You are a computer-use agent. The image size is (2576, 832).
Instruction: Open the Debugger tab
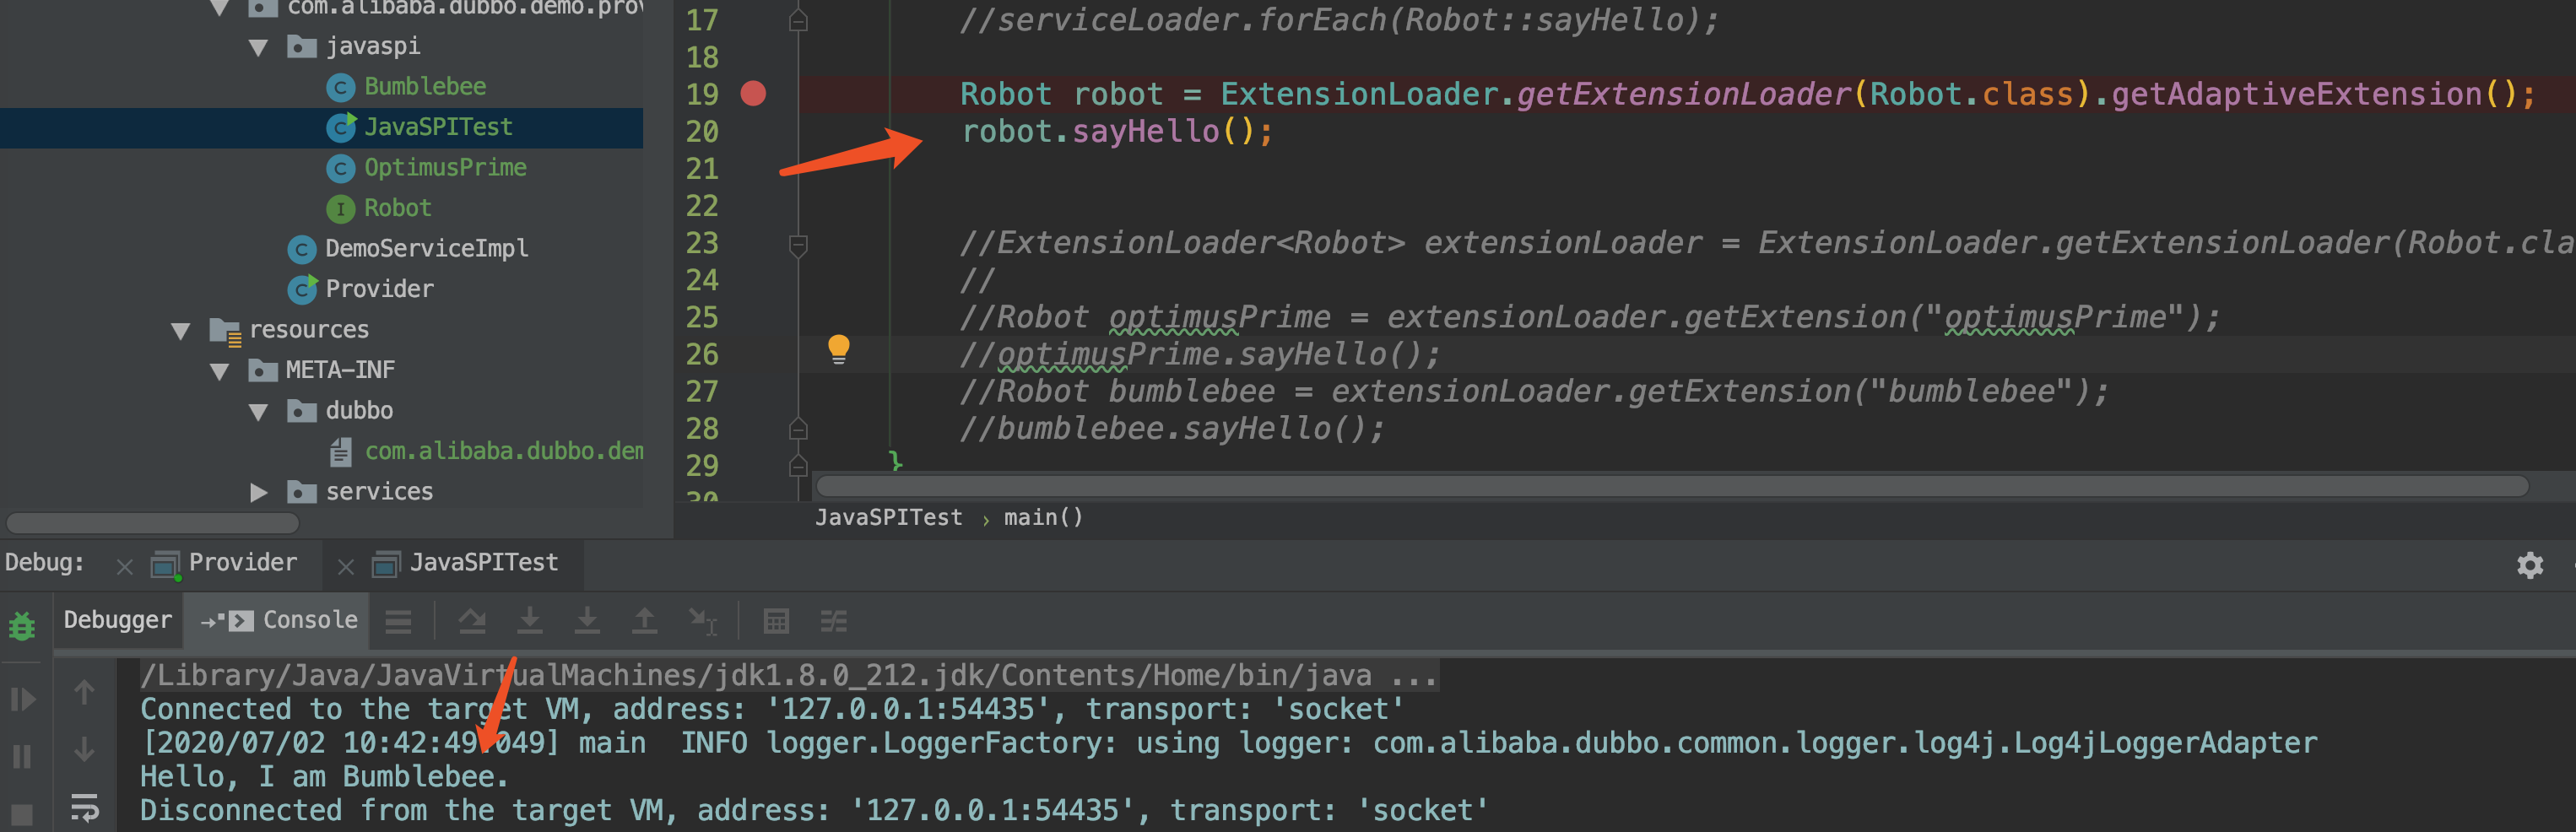pyautogui.click(x=118, y=620)
